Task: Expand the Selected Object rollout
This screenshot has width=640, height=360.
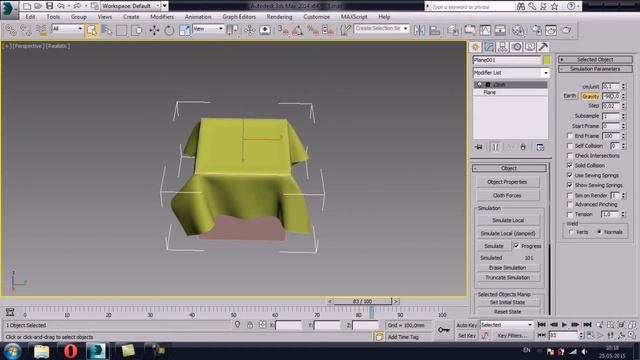Action: pyautogui.click(x=595, y=60)
